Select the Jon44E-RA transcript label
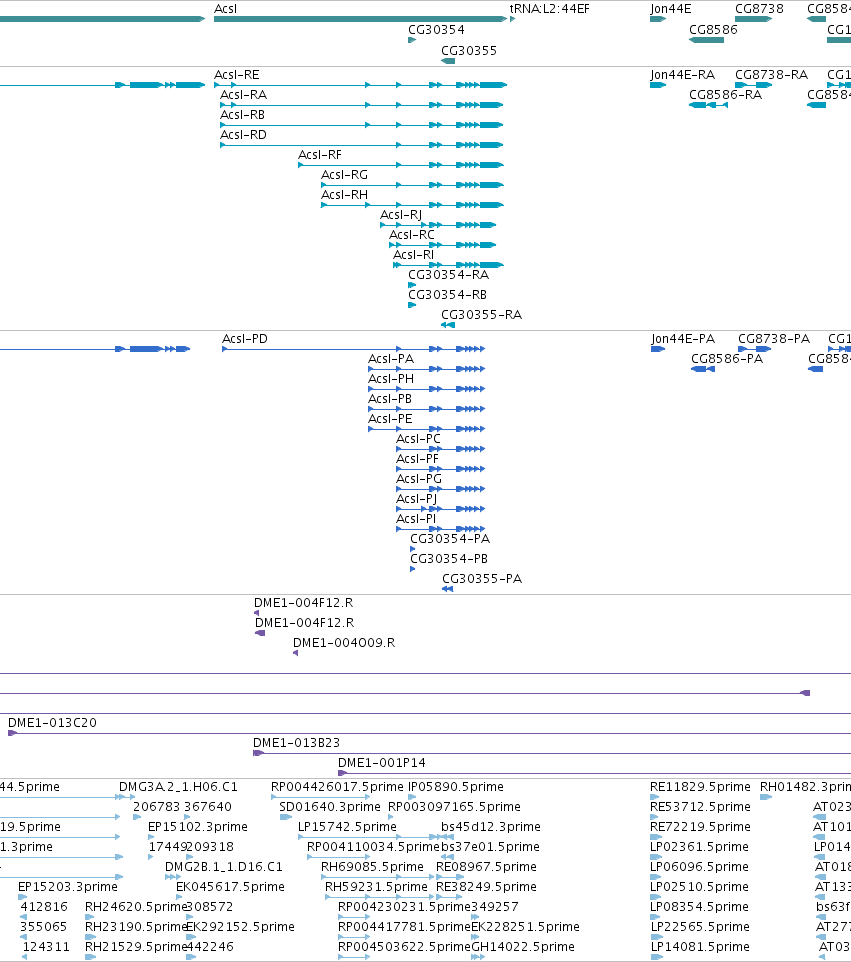The height and width of the screenshot is (962, 851). click(683, 75)
